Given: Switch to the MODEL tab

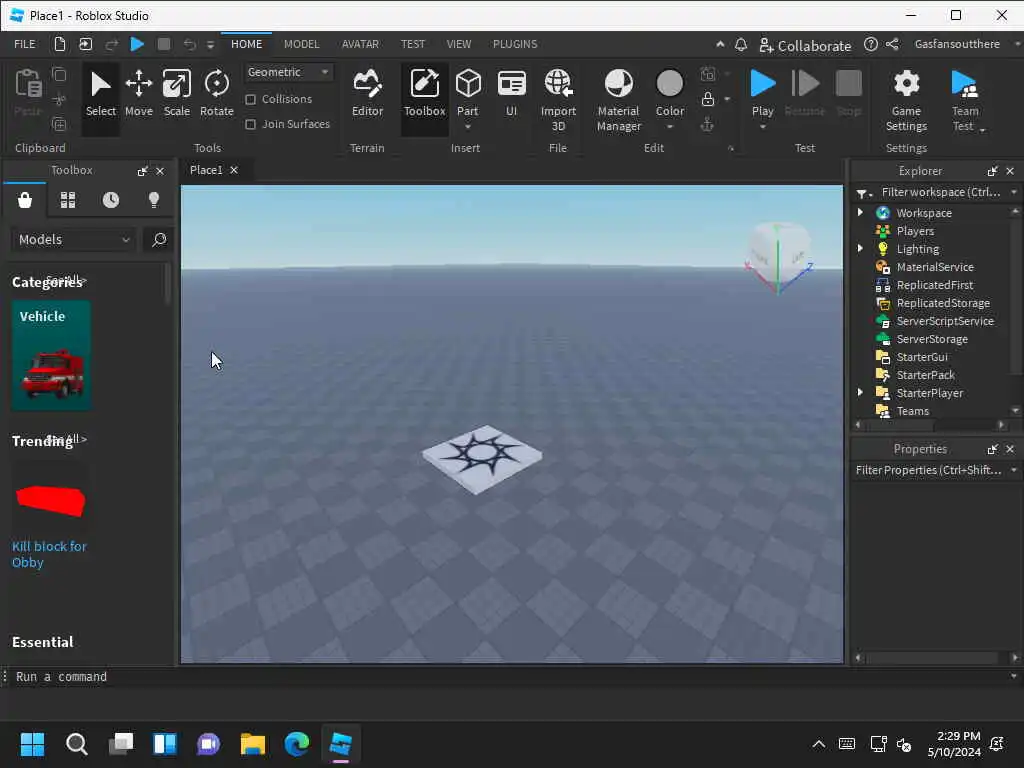Looking at the screenshot, I should tap(301, 44).
